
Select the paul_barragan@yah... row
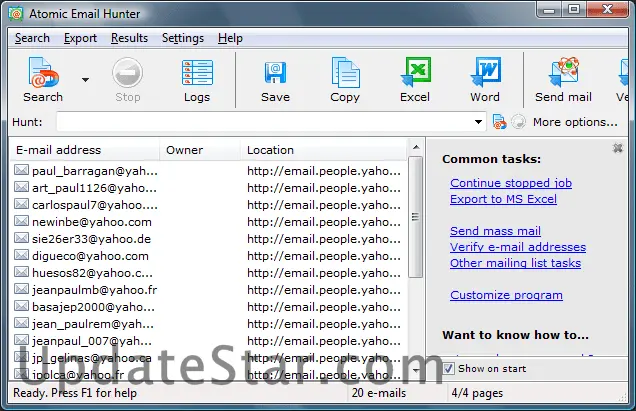click(x=208, y=171)
